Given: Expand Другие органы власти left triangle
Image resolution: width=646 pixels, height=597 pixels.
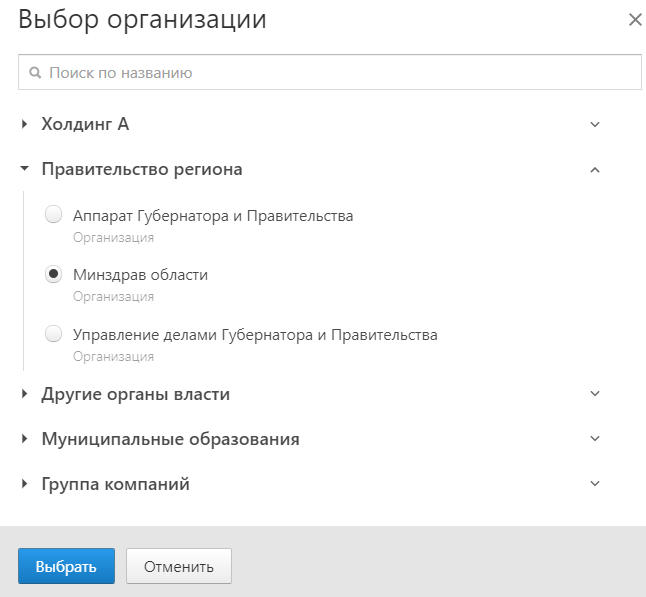Looking at the screenshot, I should pyautogui.click(x=24, y=394).
